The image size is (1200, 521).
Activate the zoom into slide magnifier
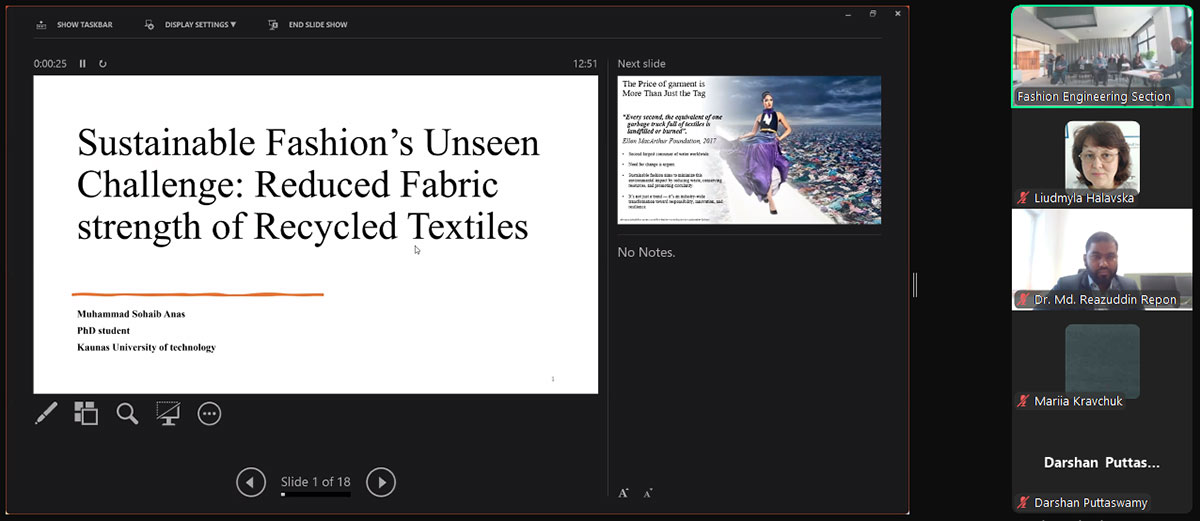[127, 413]
